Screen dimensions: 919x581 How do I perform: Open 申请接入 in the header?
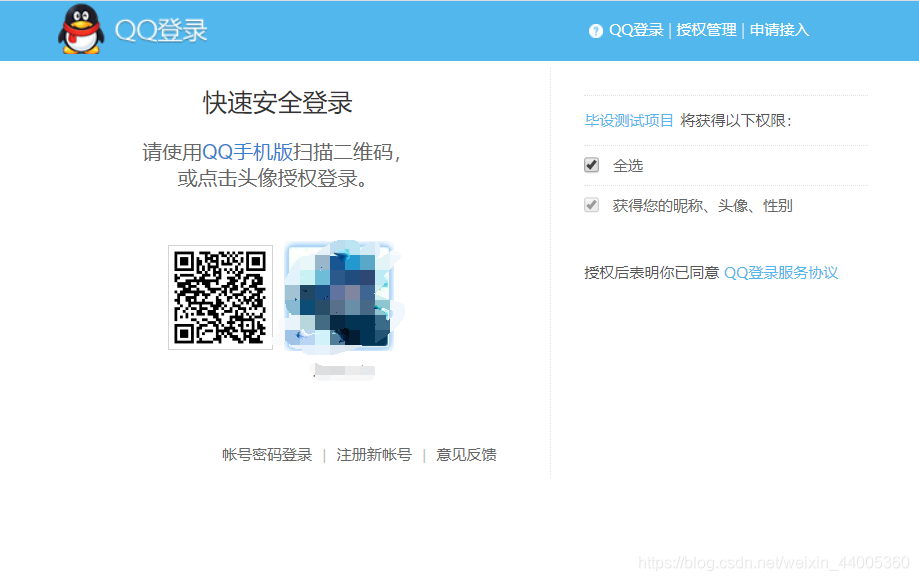coord(780,30)
